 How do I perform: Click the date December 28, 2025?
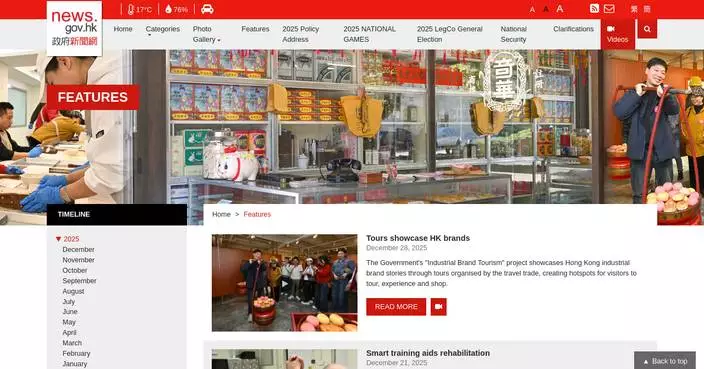coord(396,248)
